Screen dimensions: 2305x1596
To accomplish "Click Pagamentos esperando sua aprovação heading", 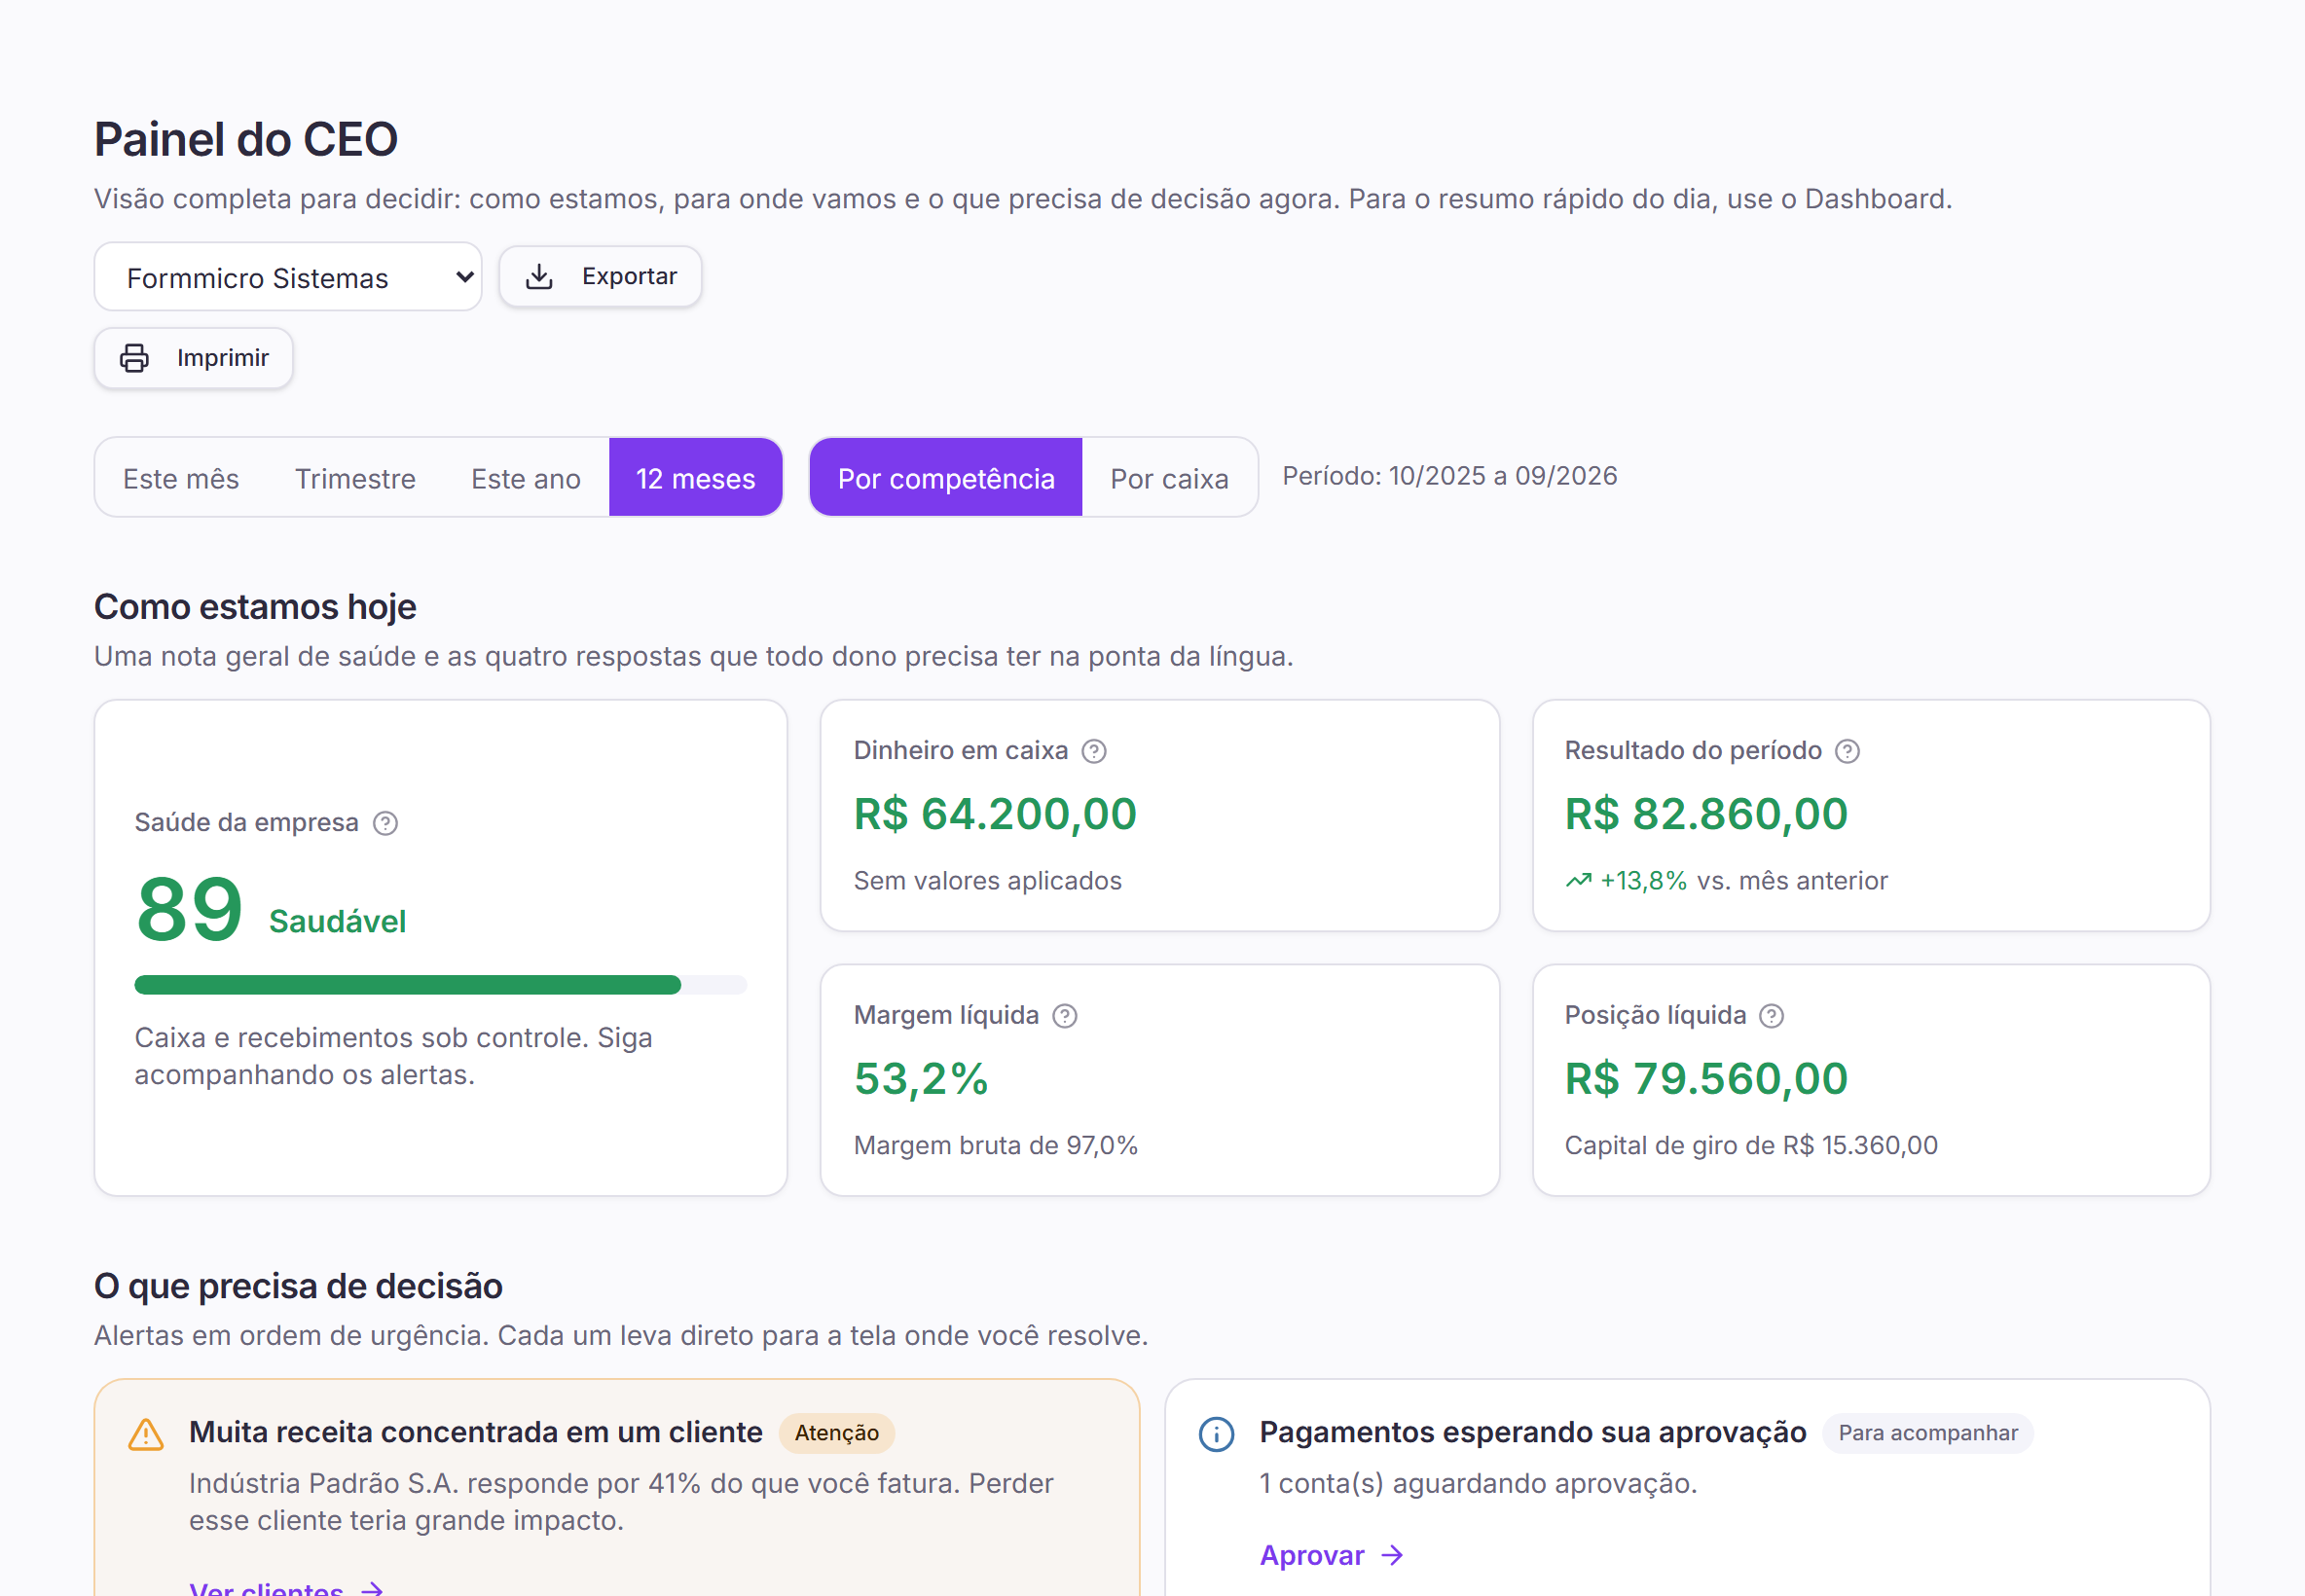I will 1533,1432.
